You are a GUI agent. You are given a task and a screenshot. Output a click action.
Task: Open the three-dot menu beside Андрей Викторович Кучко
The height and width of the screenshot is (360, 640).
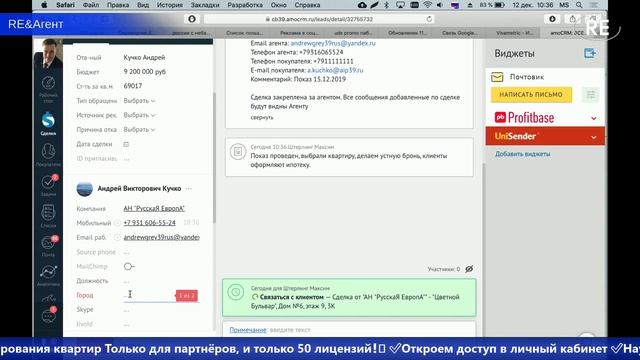tap(189, 189)
